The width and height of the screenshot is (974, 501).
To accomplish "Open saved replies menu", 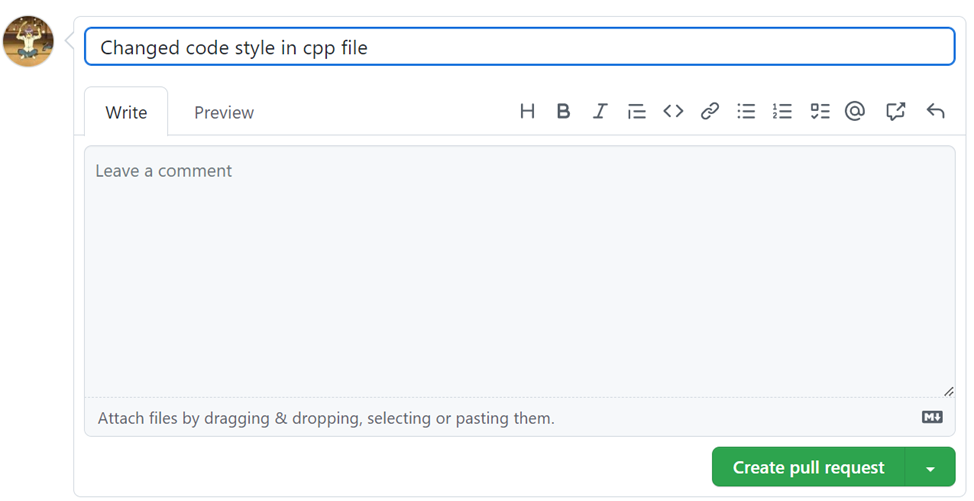I will point(935,111).
